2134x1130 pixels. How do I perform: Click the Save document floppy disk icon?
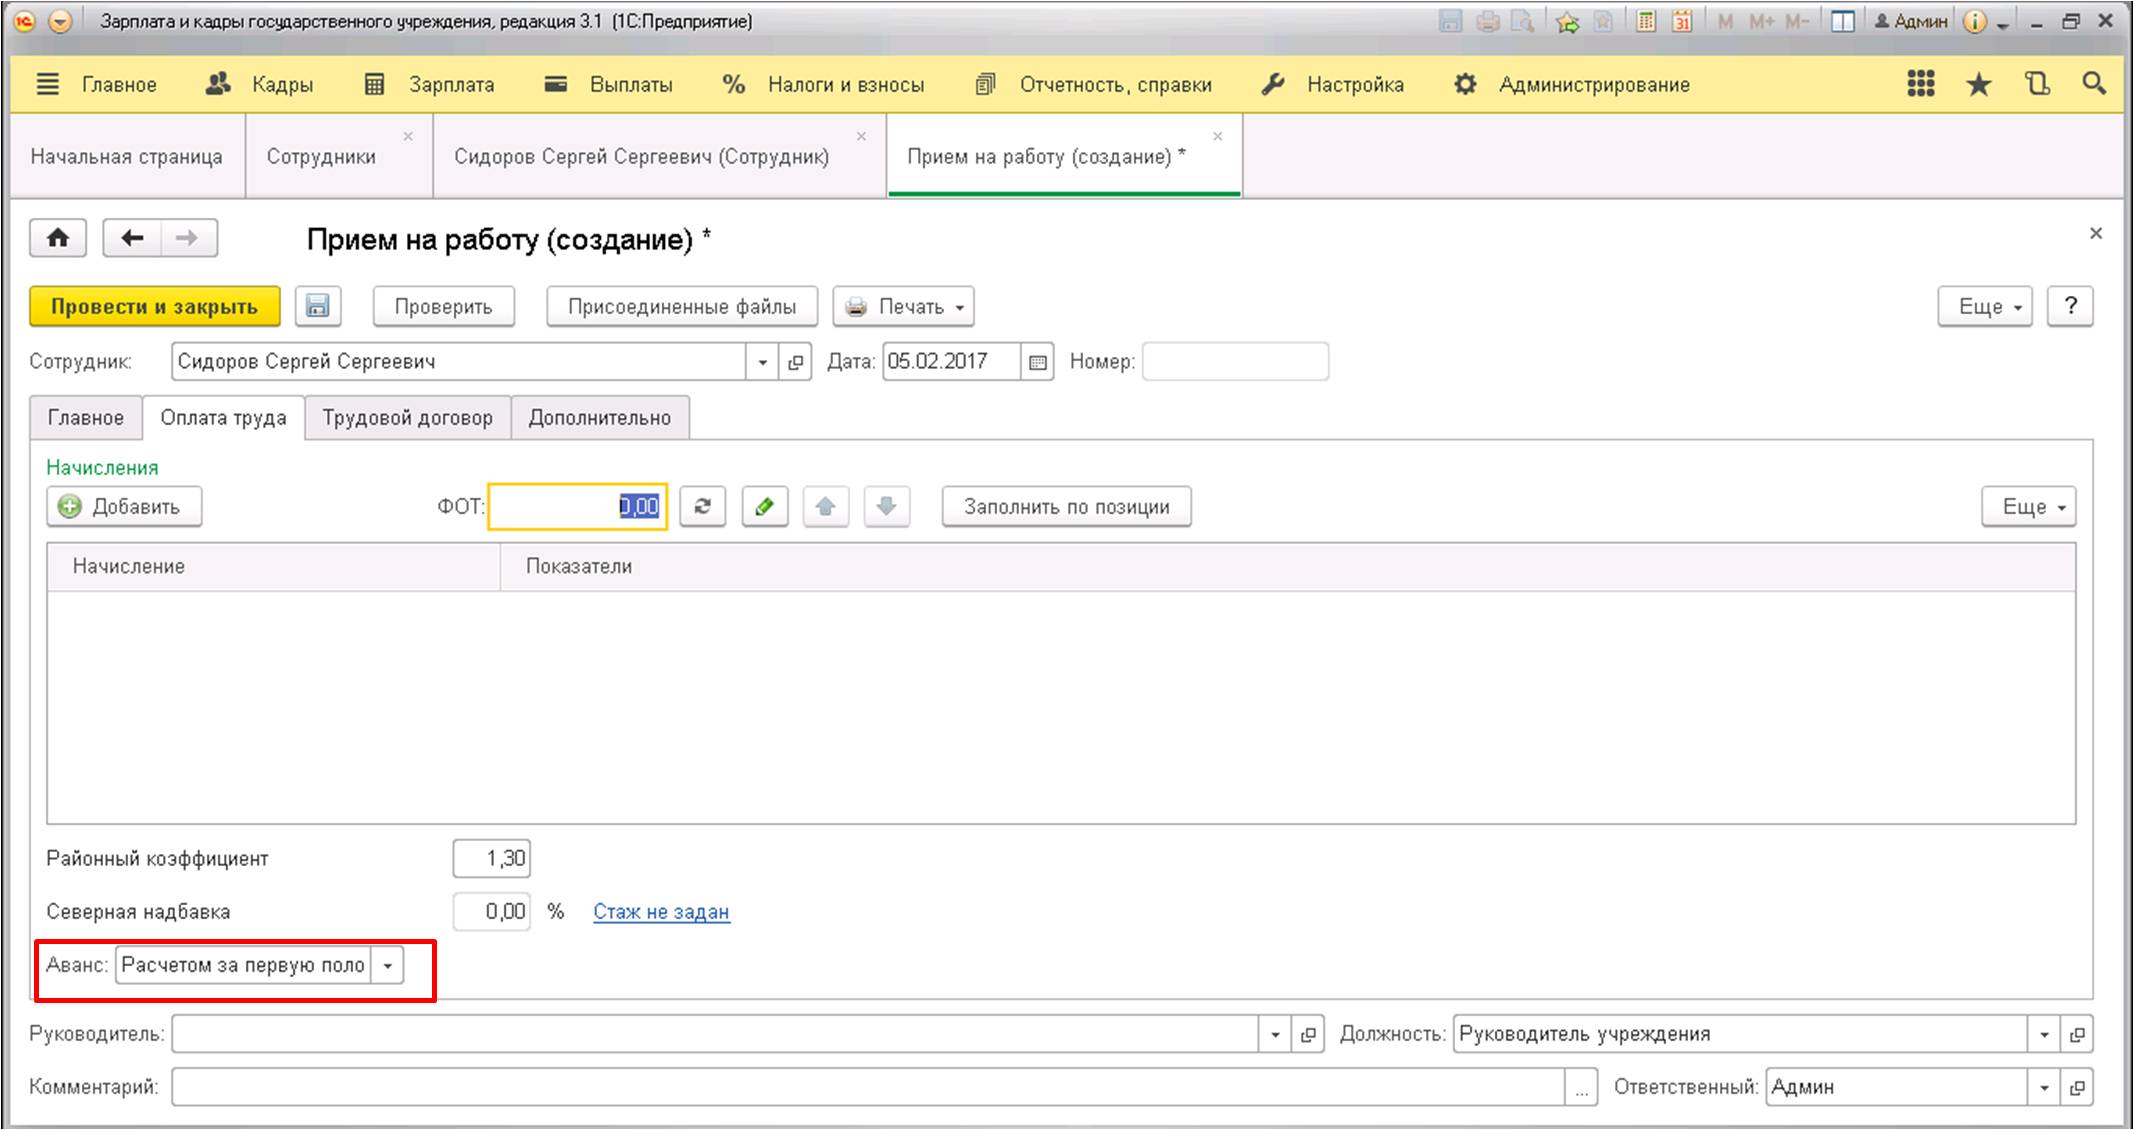pyautogui.click(x=318, y=306)
